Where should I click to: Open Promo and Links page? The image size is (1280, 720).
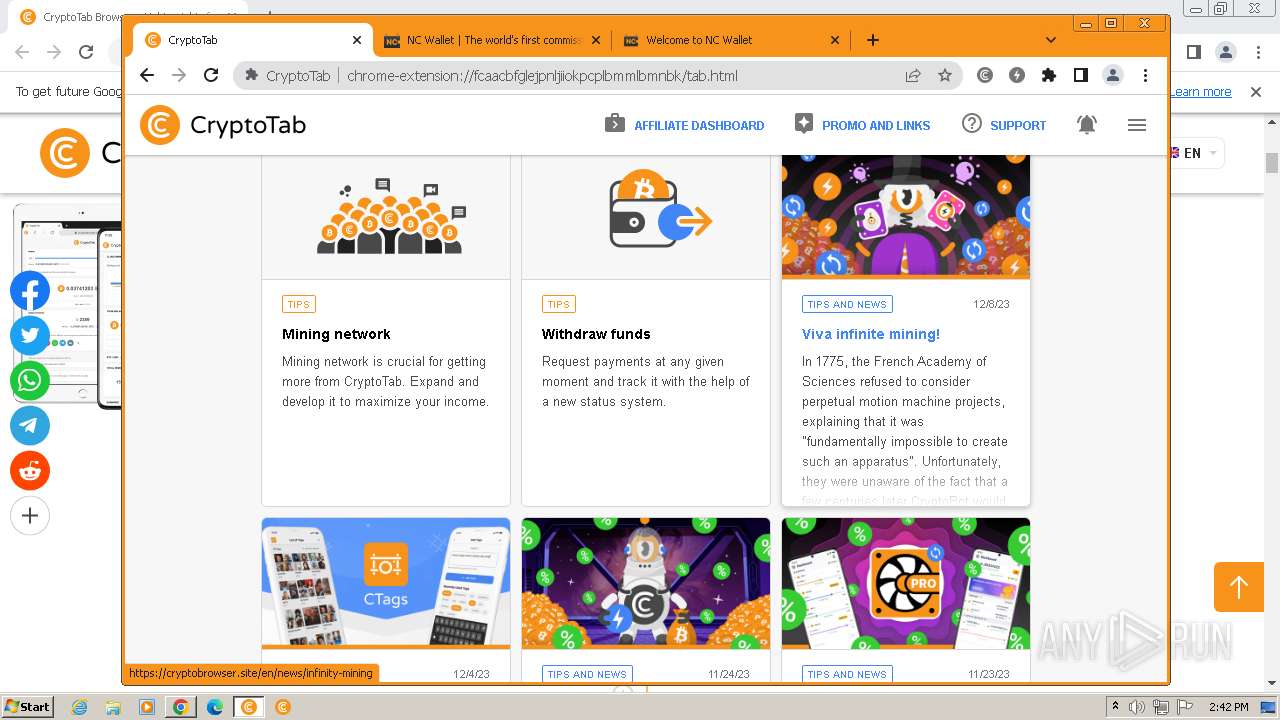tap(862, 125)
